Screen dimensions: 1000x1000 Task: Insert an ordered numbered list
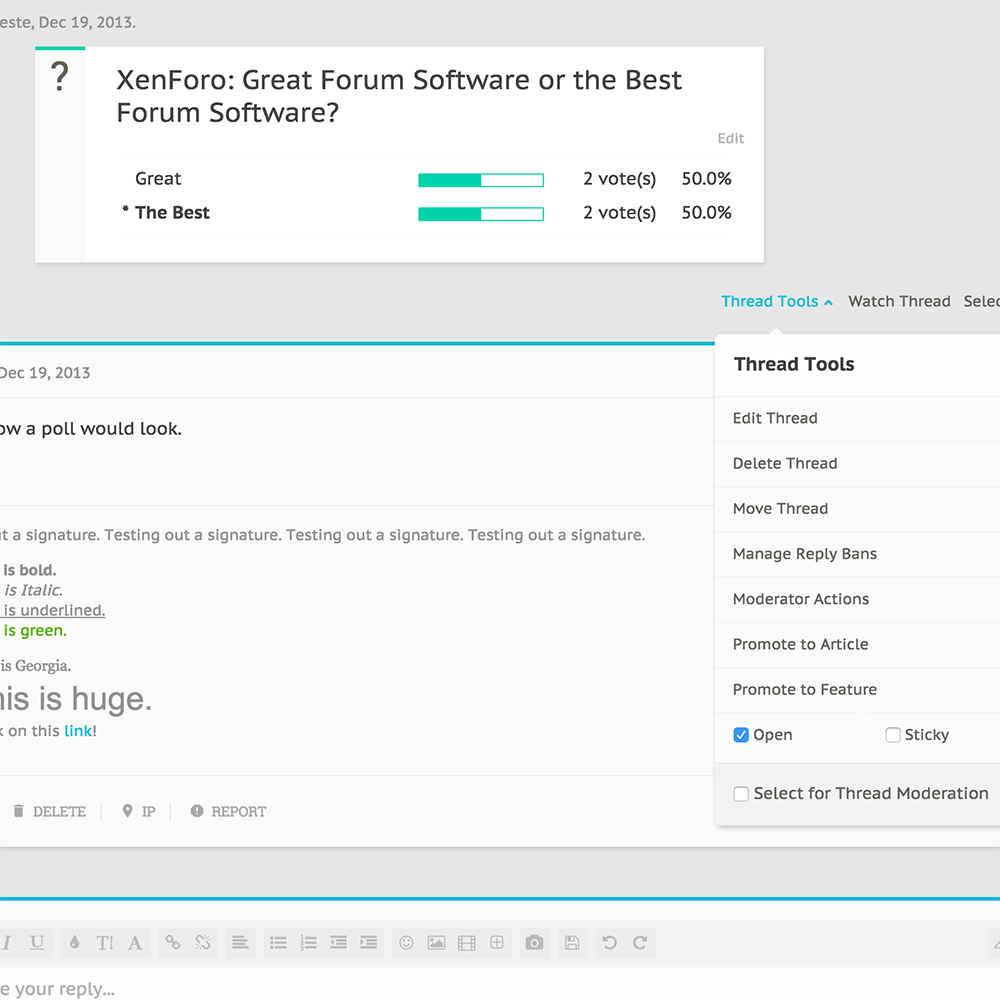[x=309, y=943]
